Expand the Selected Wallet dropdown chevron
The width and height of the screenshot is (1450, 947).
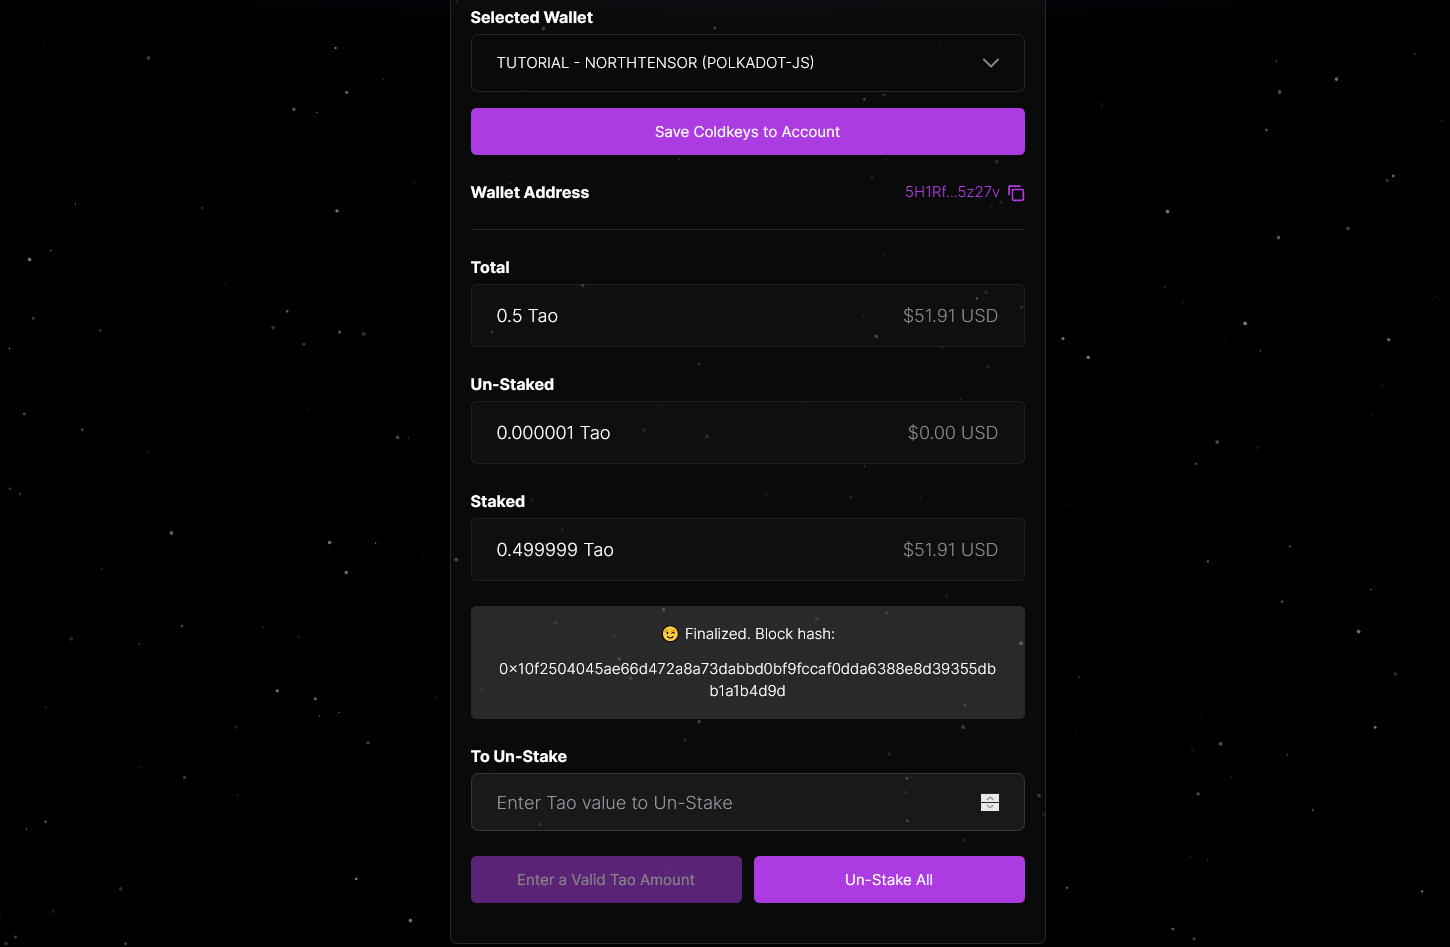(x=991, y=63)
